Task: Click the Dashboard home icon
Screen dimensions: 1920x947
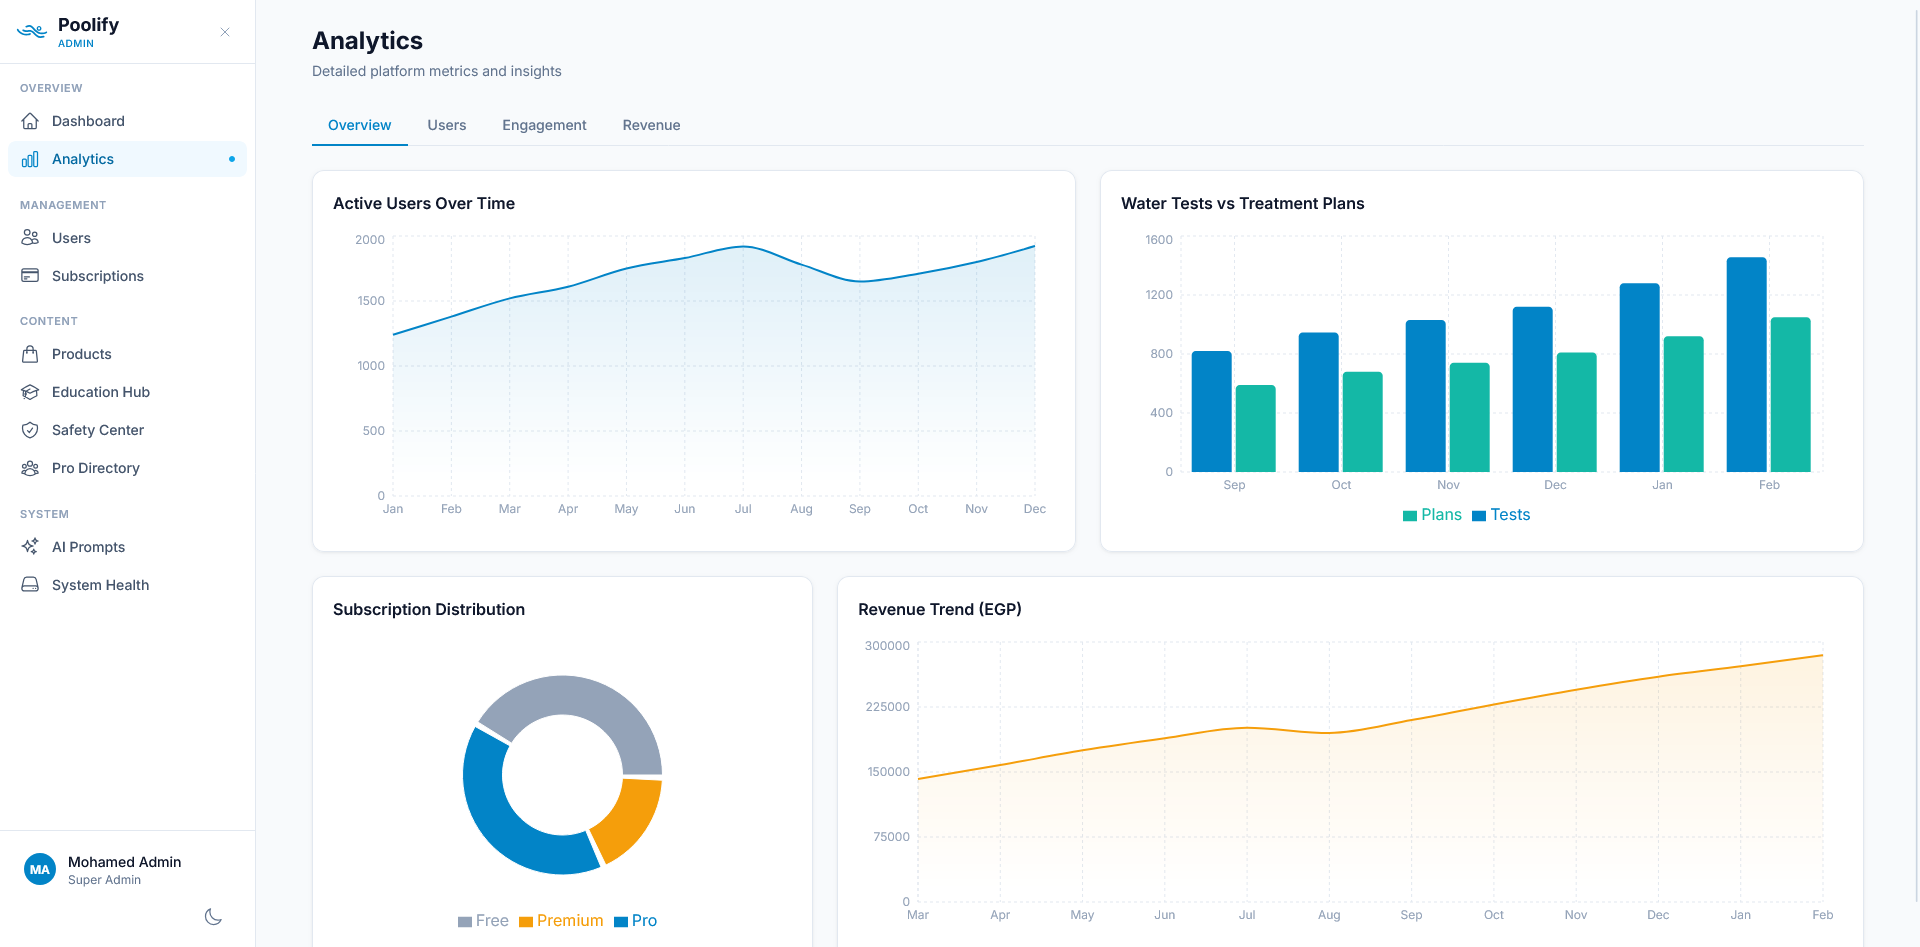Action: 30,121
